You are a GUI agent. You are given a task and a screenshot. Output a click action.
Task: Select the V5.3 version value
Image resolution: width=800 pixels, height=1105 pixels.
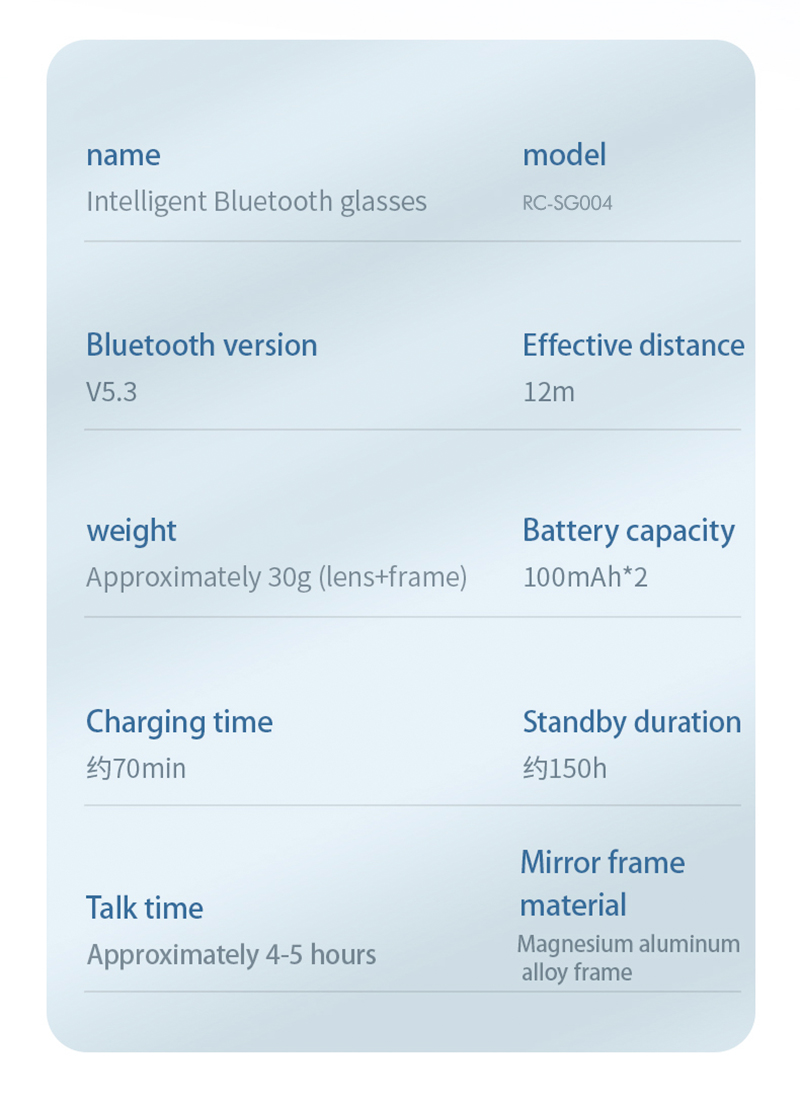tap(111, 391)
